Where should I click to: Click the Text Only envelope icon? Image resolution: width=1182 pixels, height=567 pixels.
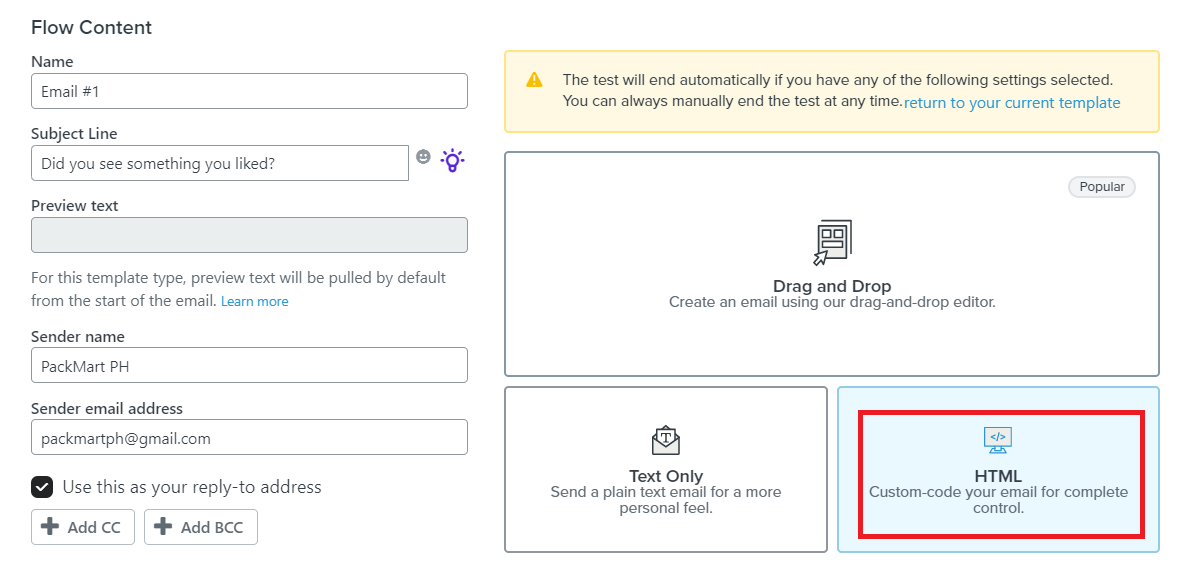[666, 440]
